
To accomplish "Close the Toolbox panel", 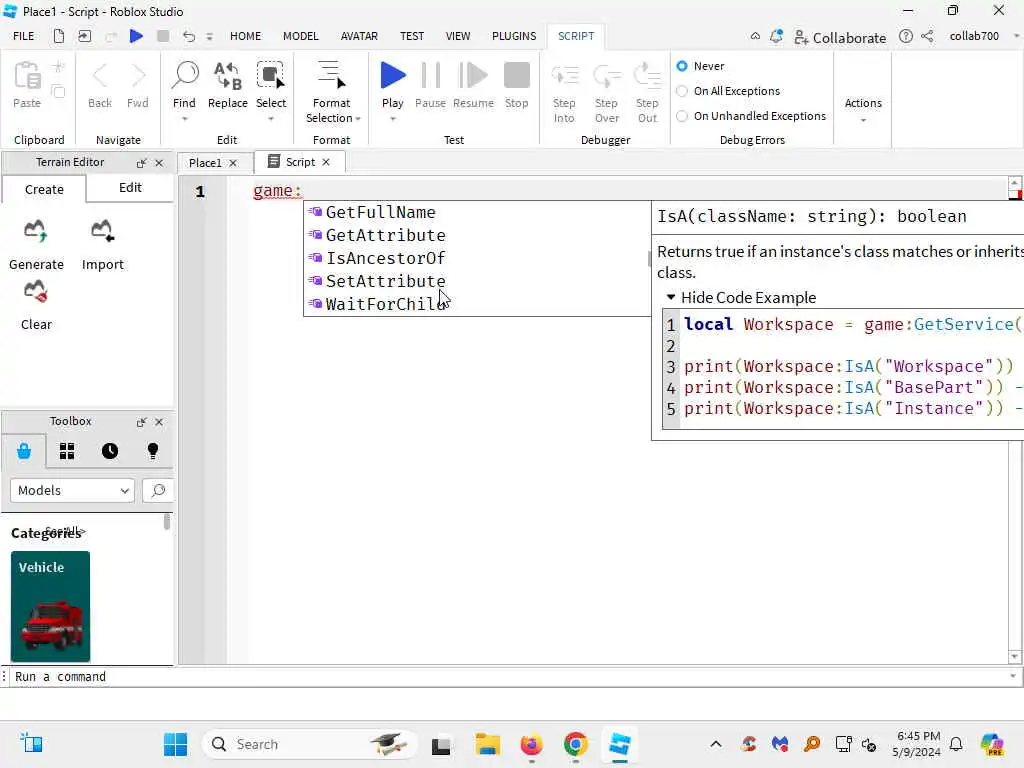I will [x=159, y=422].
